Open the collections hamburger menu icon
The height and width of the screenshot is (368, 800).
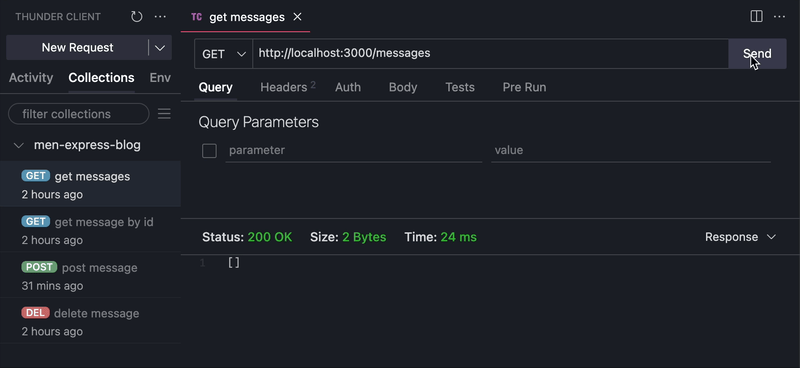coord(164,114)
